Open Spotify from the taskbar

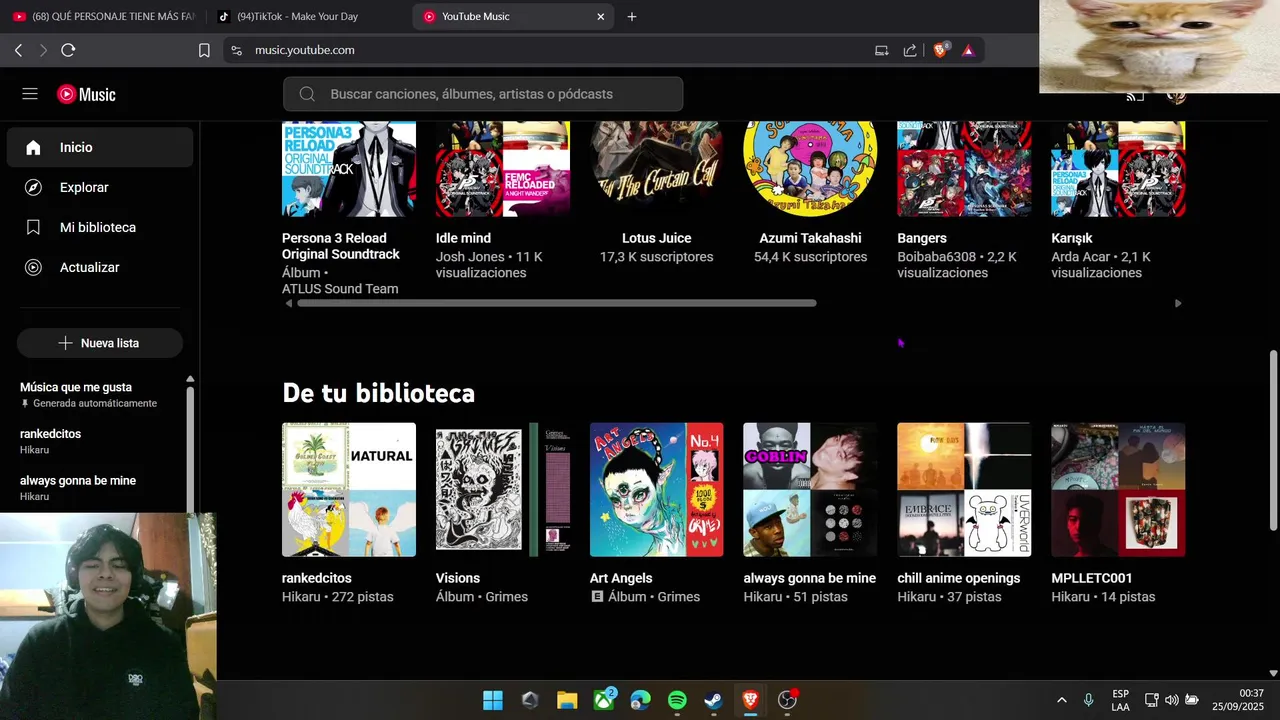[677, 700]
